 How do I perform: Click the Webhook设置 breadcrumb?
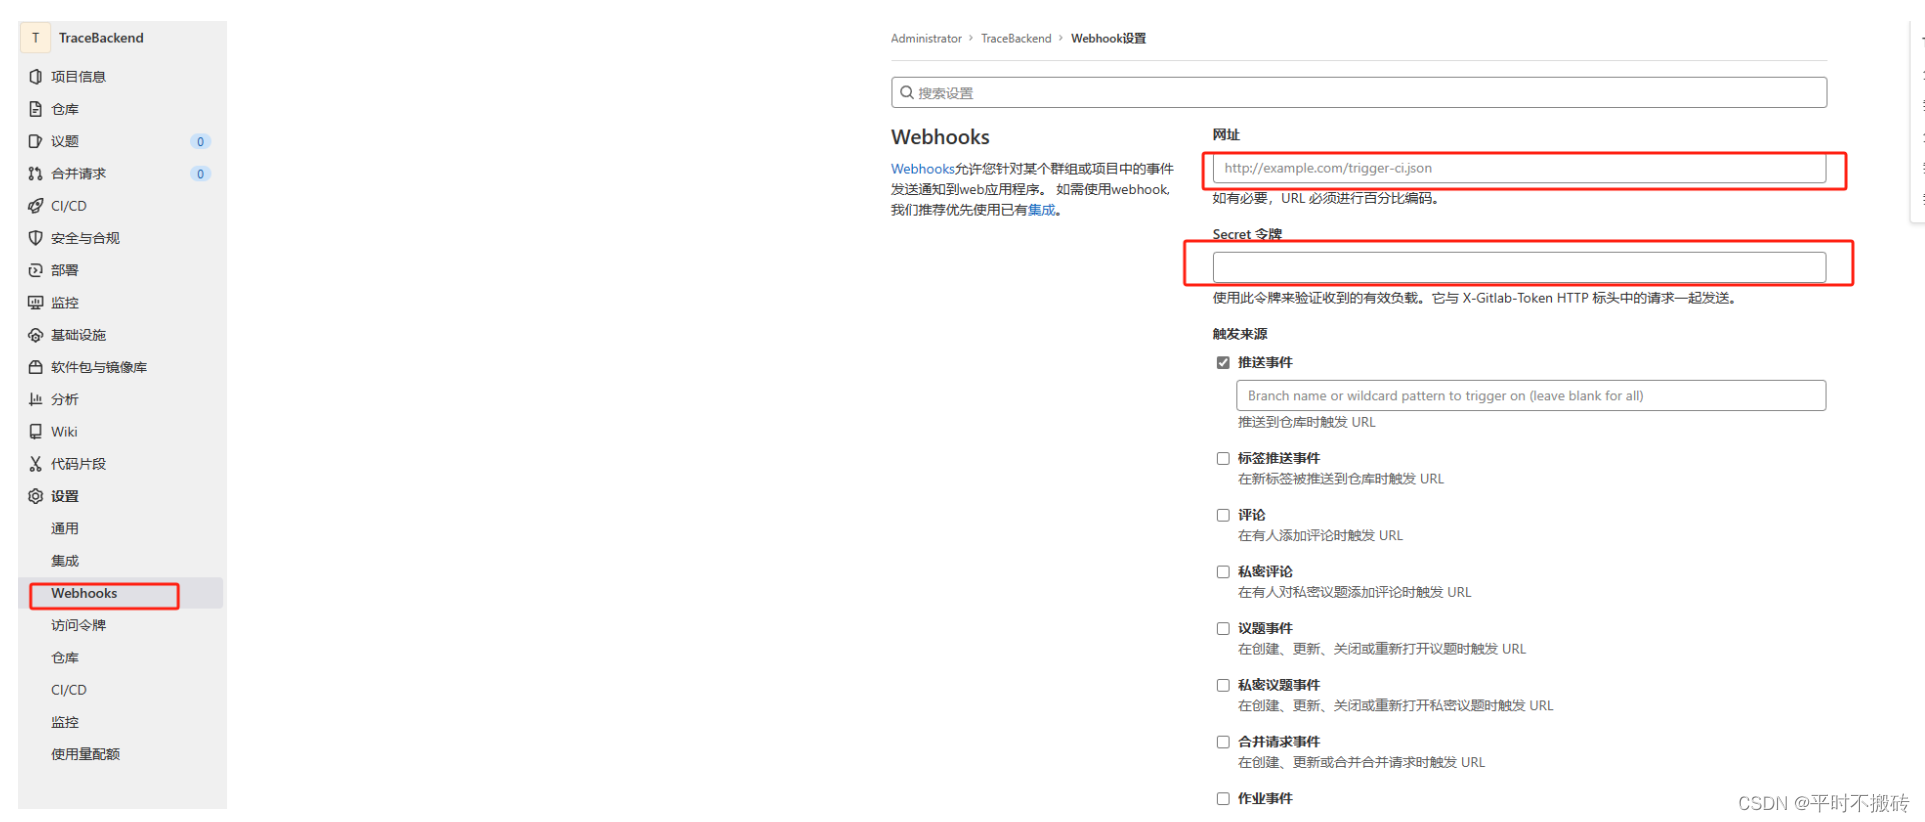[1108, 39]
